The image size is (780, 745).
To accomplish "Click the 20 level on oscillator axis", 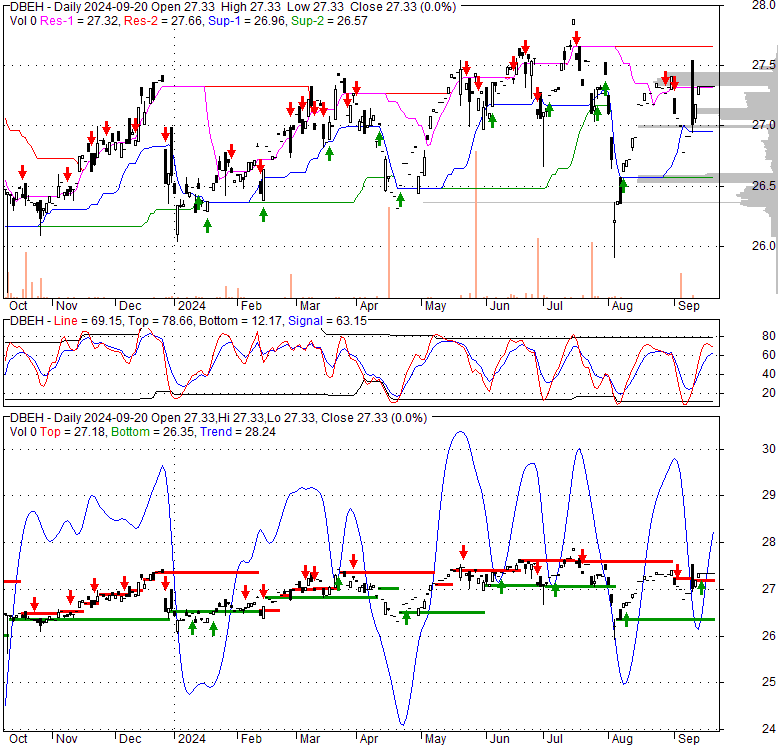I will [x=769, y=393].
